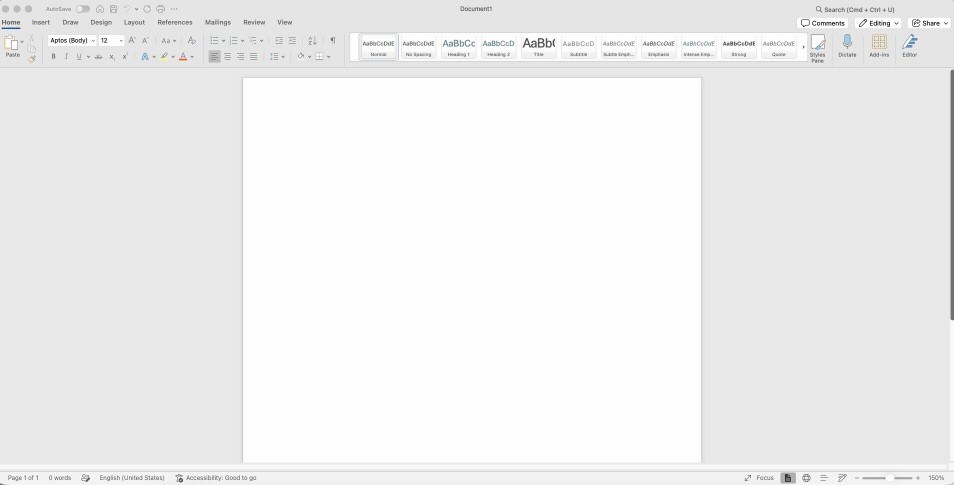This screenshot has width=954, height=485.
Task: Click the Increase Font Size icon
Action: pyautogui.click(x=131, y=41)
